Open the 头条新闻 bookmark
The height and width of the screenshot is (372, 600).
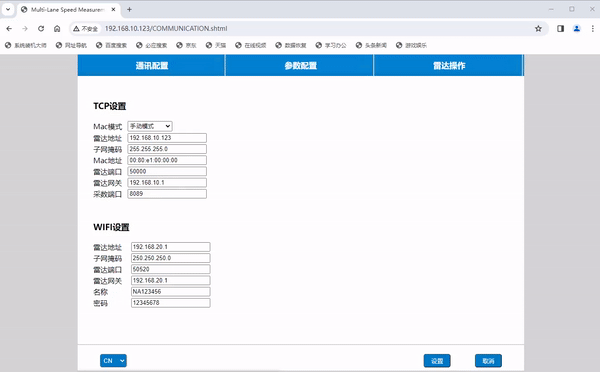(371, 45)
